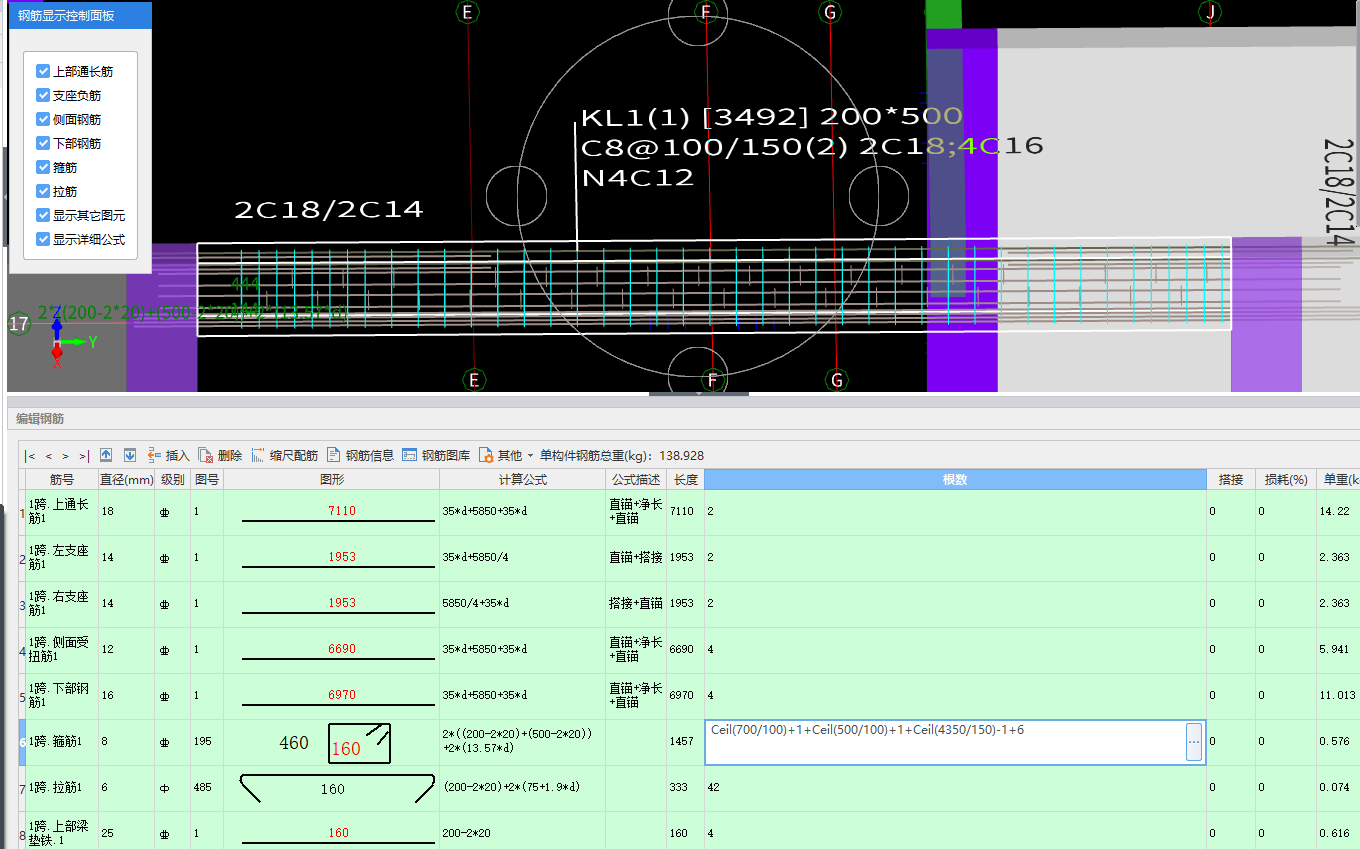Click 长度 column header
1360x849 pixels.
click(x=685, y=480)
